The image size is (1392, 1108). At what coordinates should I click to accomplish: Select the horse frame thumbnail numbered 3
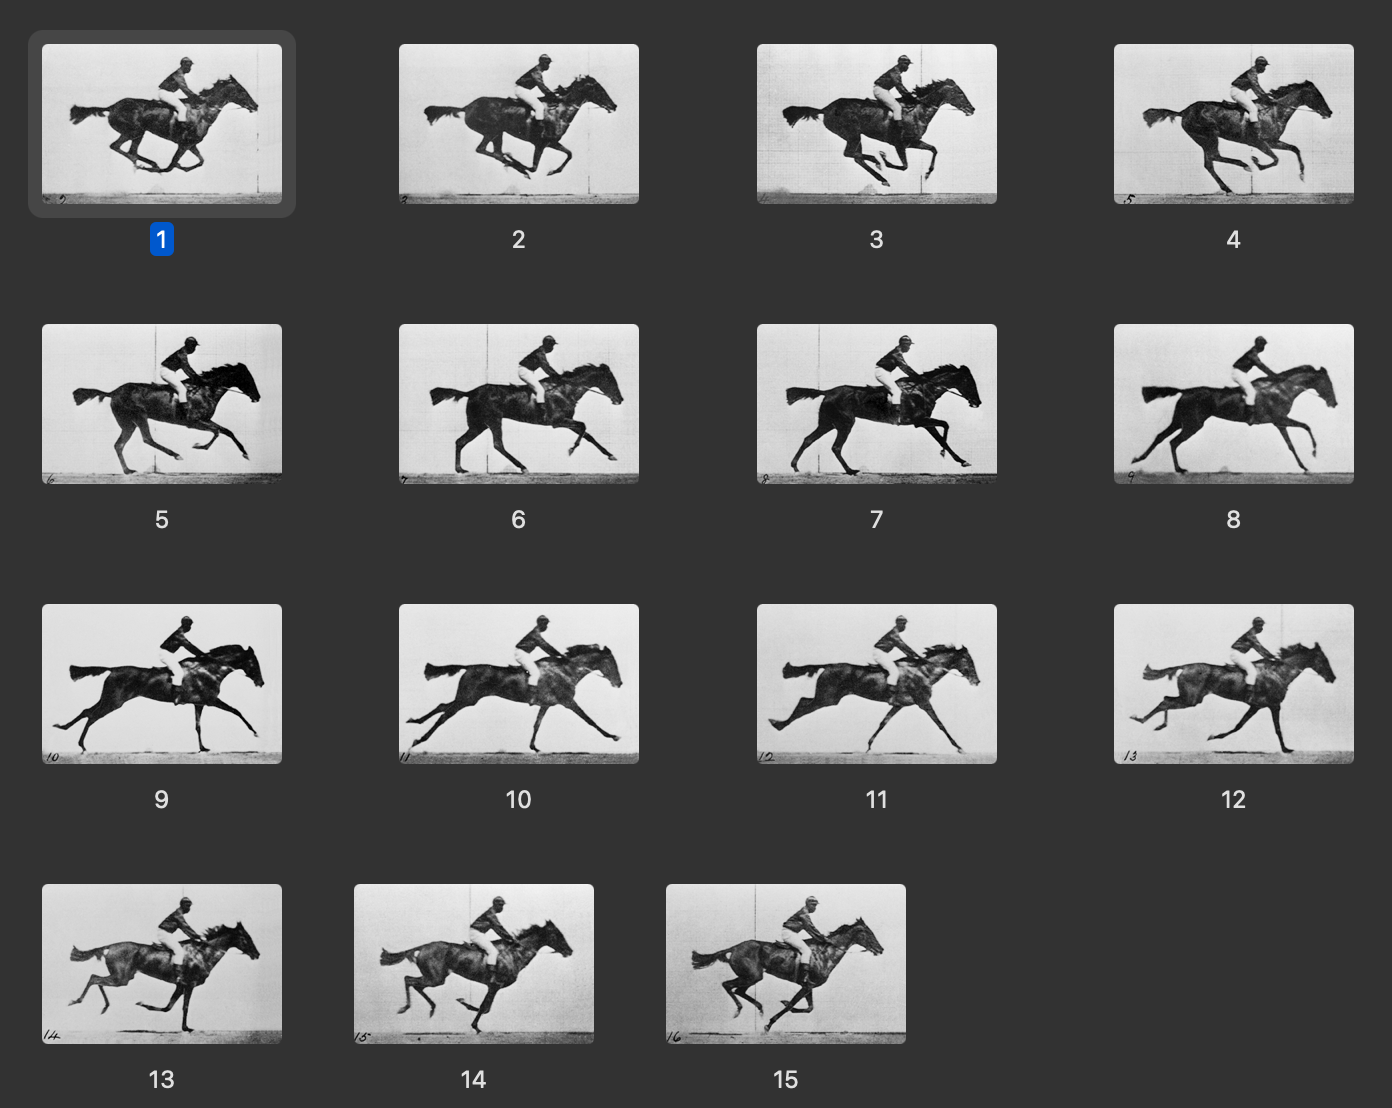pyautogui.click(x=877, y=124)
